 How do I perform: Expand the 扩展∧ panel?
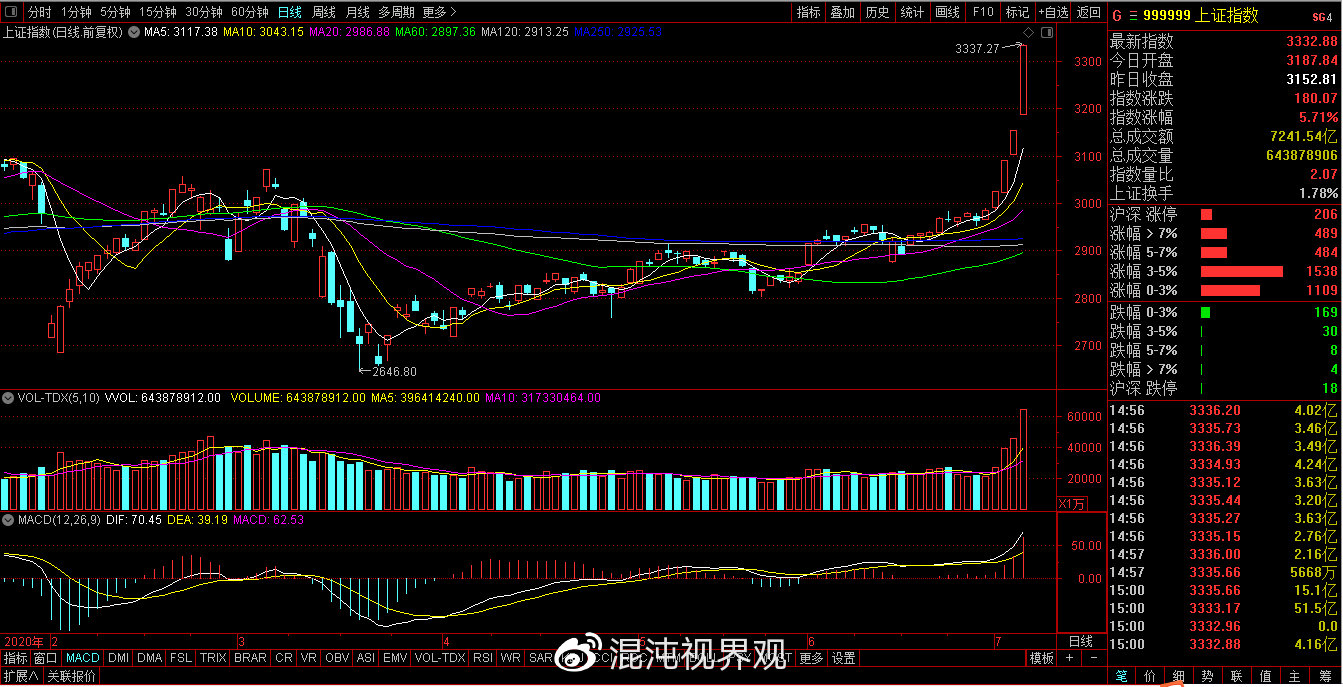point(21,676)
